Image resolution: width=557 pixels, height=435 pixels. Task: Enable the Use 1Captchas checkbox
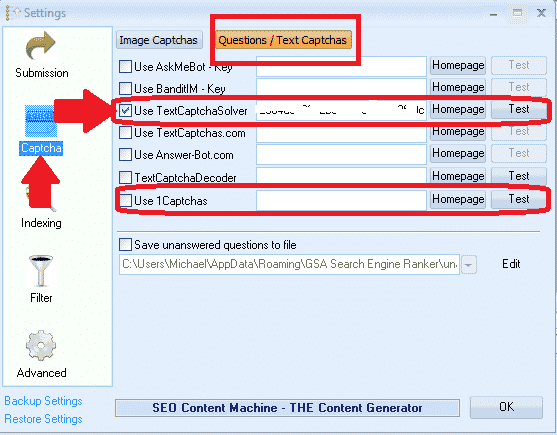click(125, 200)
